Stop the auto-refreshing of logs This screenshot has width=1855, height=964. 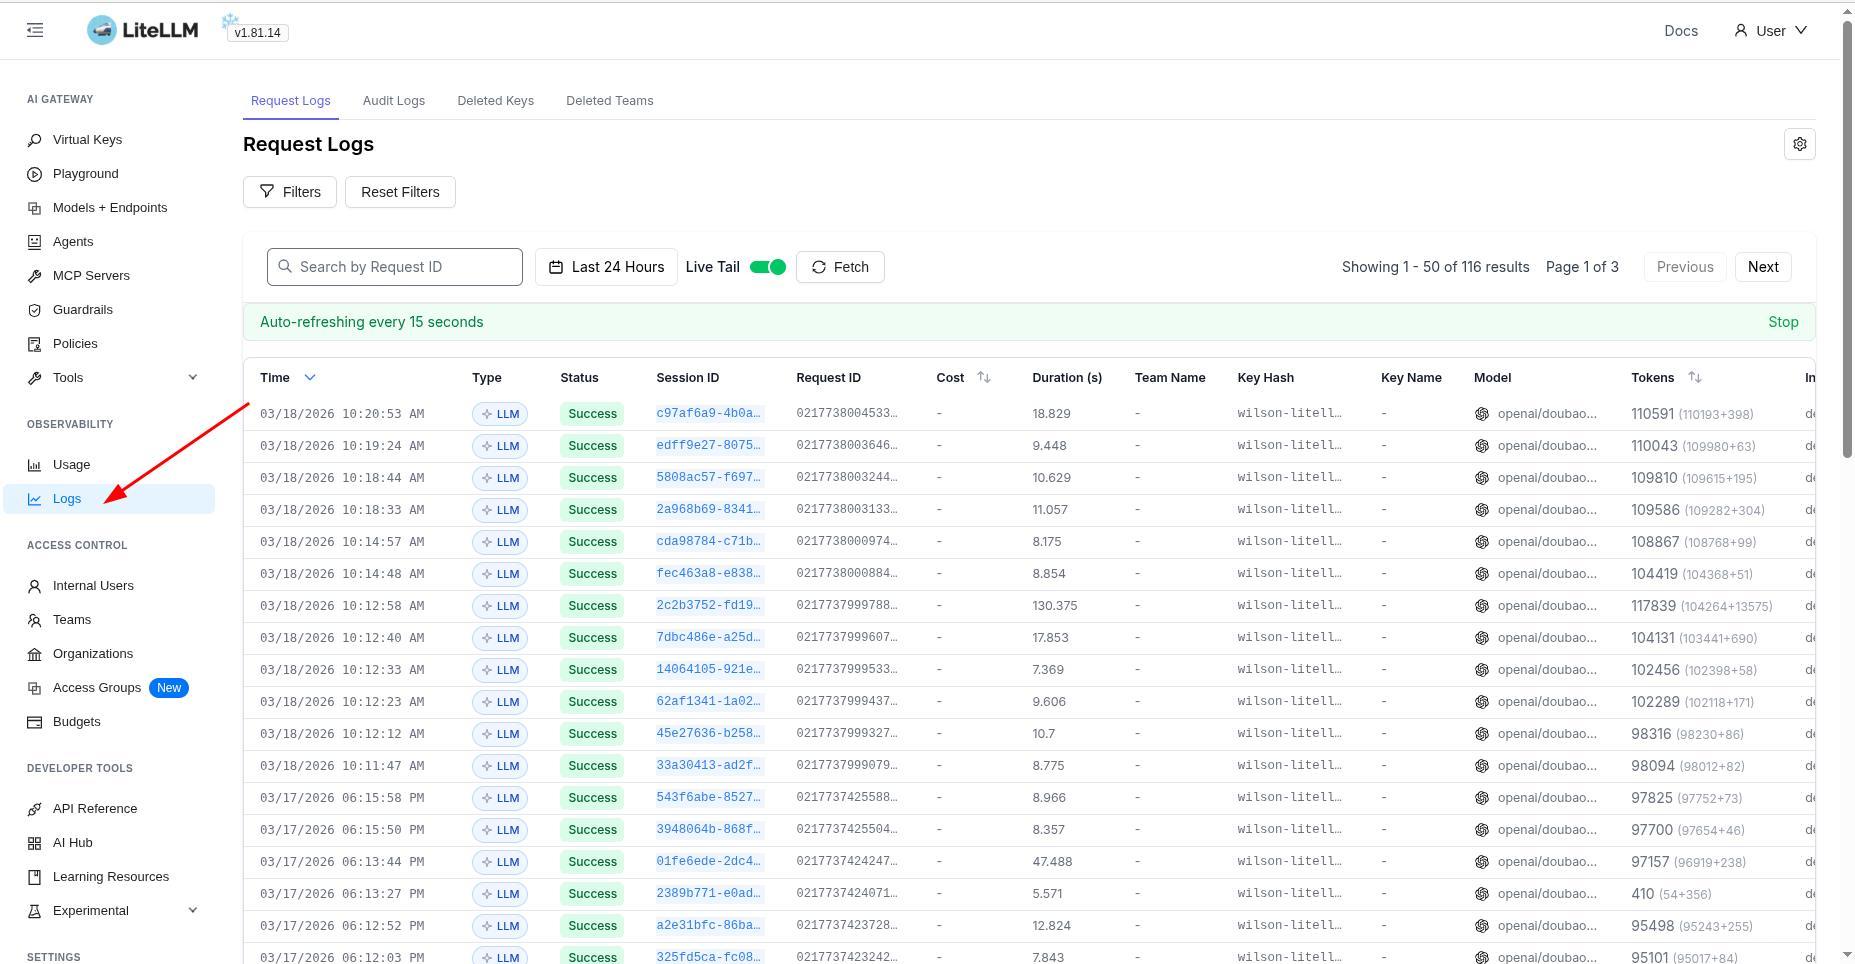[x=1783, y=321]
